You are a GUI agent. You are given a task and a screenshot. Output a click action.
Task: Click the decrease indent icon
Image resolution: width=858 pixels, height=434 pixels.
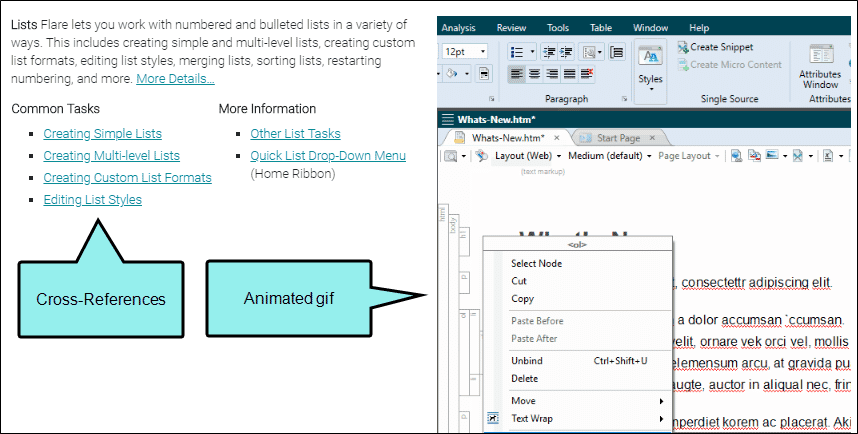coord(549,52)
